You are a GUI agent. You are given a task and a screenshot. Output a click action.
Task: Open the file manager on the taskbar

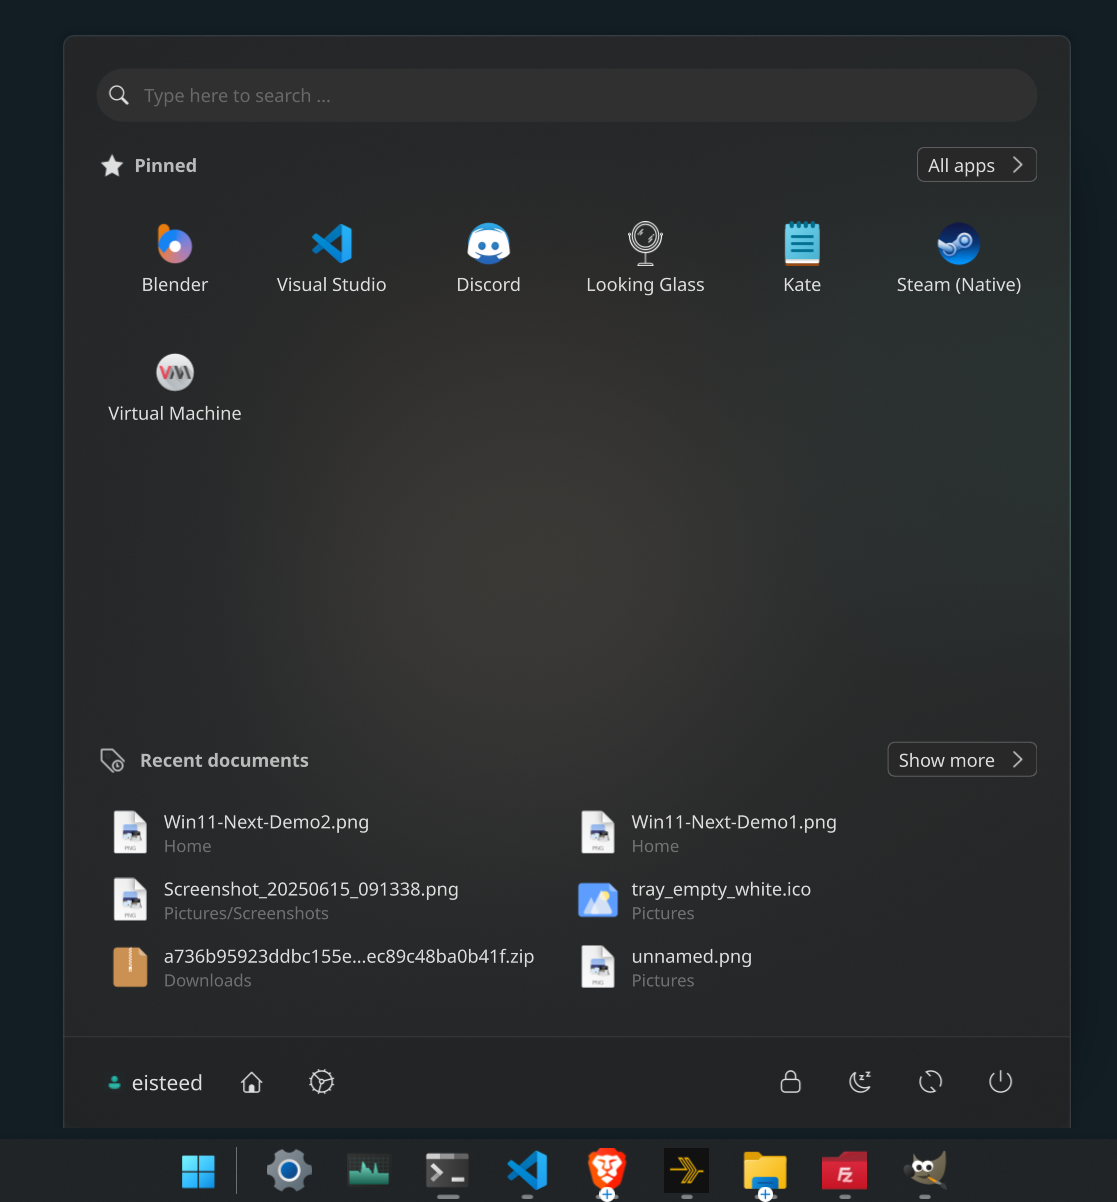pyautogui.click(x=764, y=1170)
